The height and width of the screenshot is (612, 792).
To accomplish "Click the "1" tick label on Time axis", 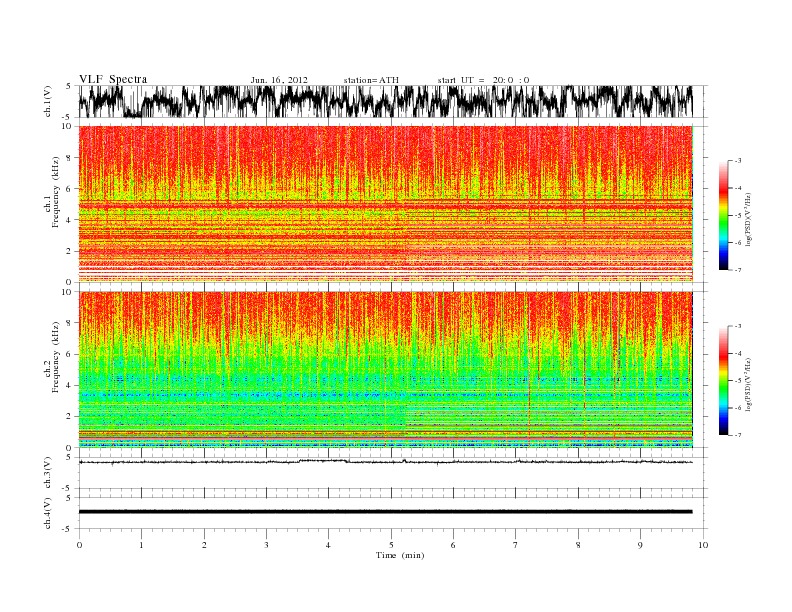I will tap(141, 545).
